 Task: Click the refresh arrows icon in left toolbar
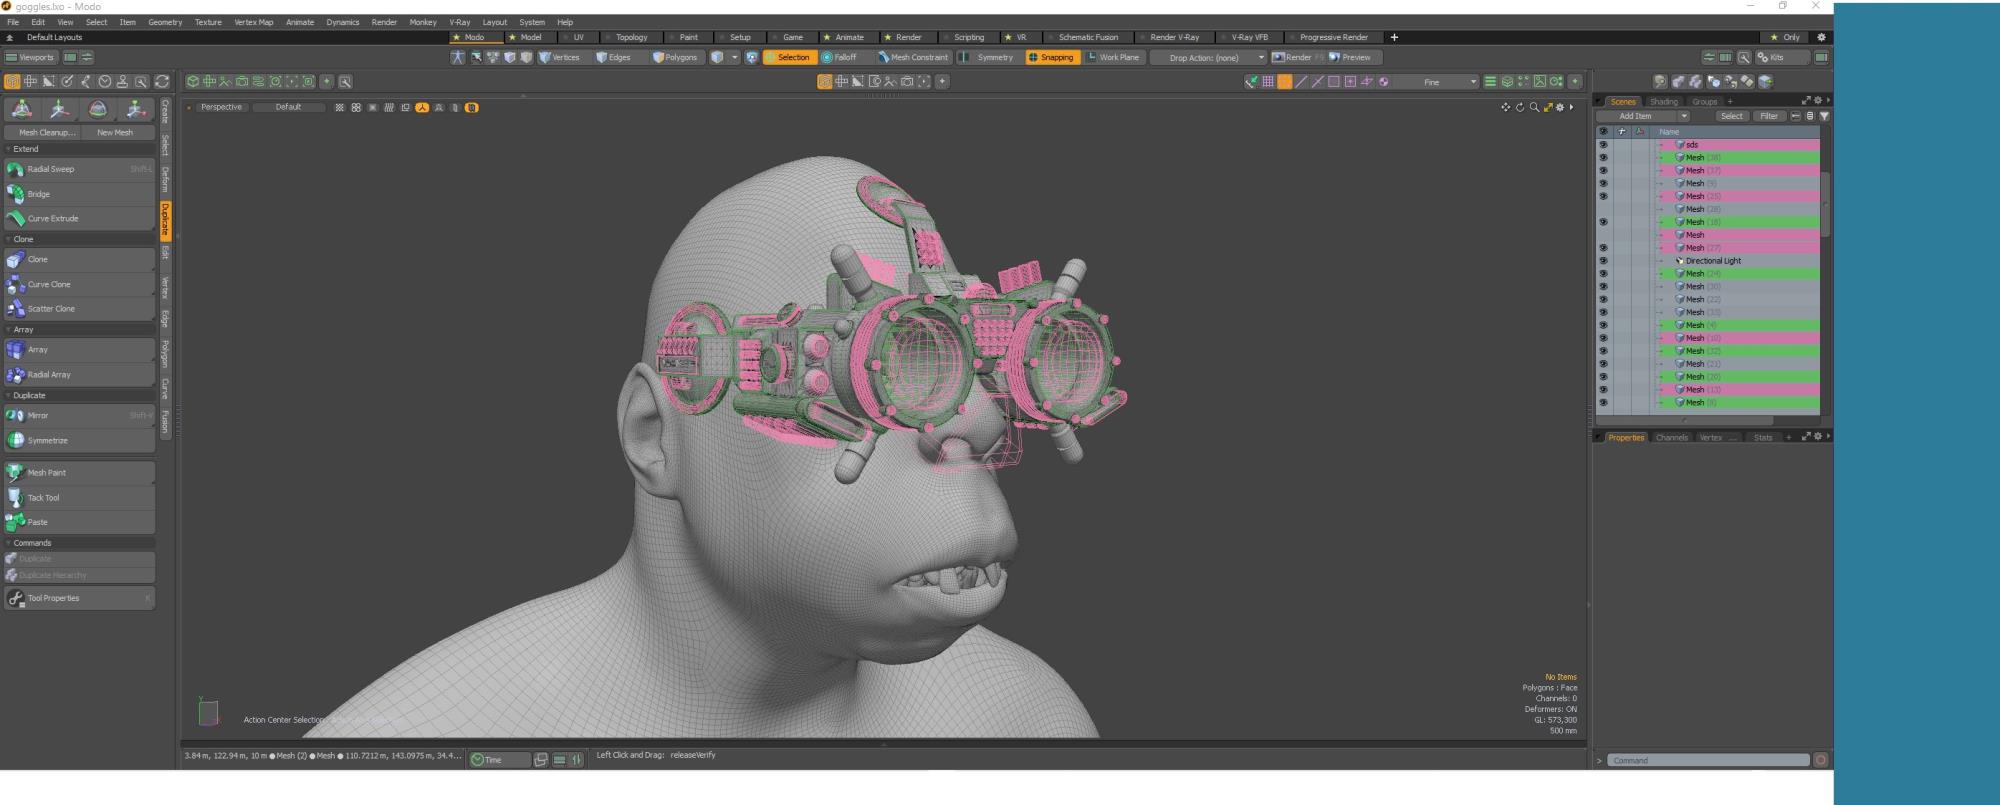162,82
